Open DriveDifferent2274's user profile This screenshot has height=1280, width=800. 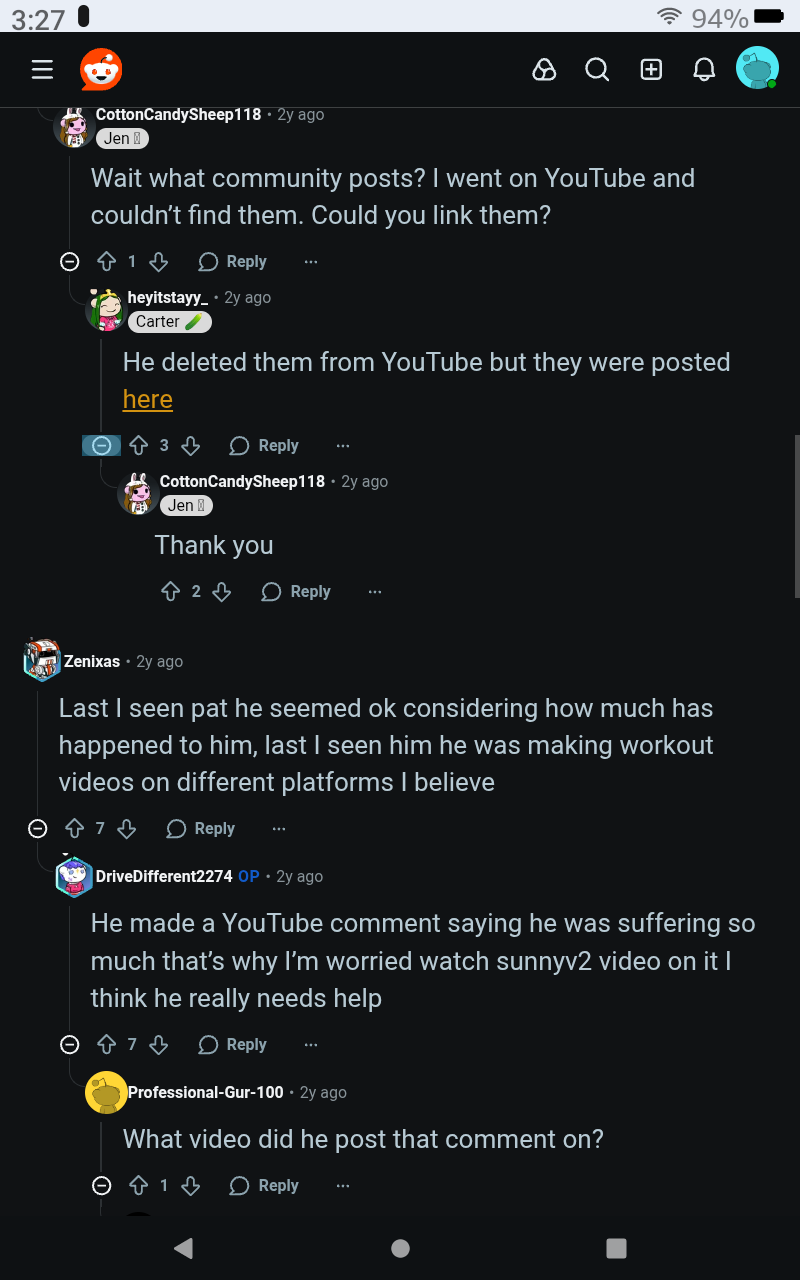(x=164, y=876)
